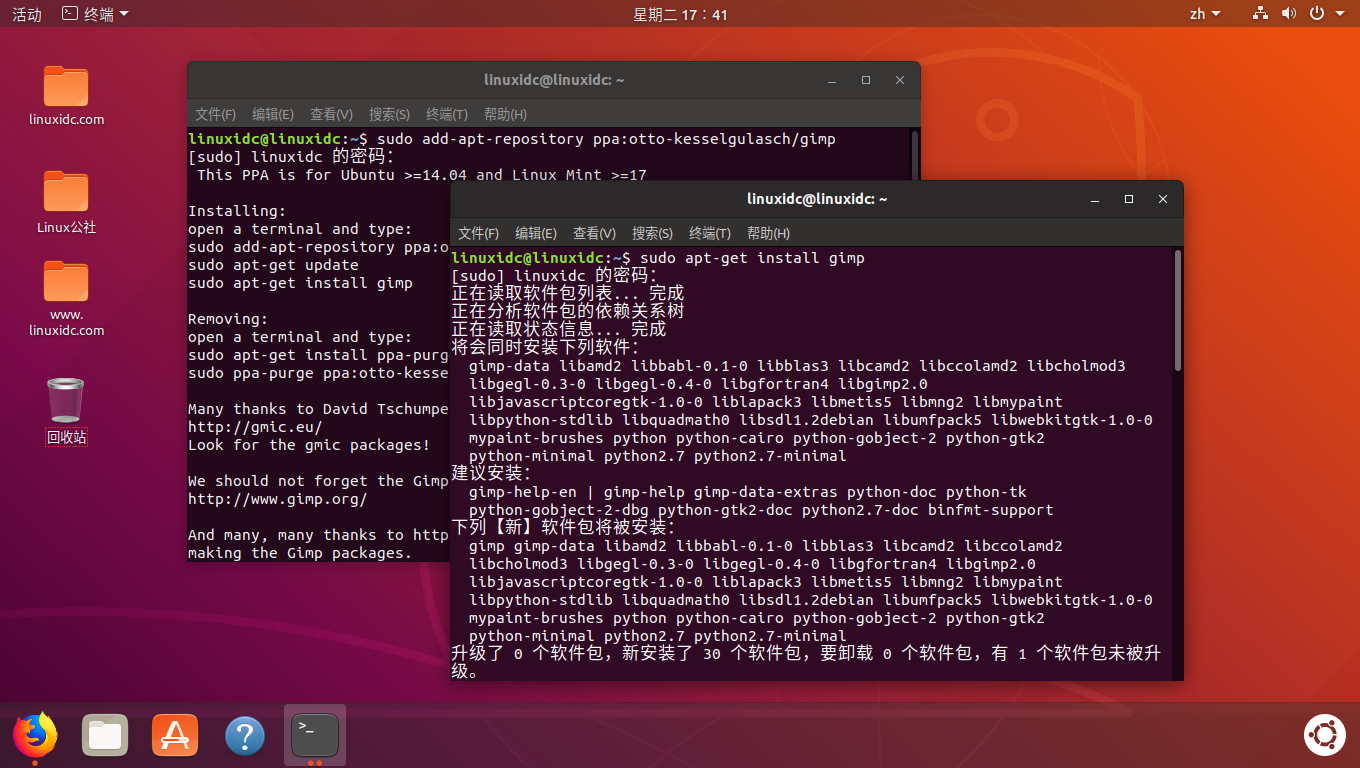Open Files manager in the dock
Image resolution: width=1360 pixels, height=768 pixels.
pos(105,736)
